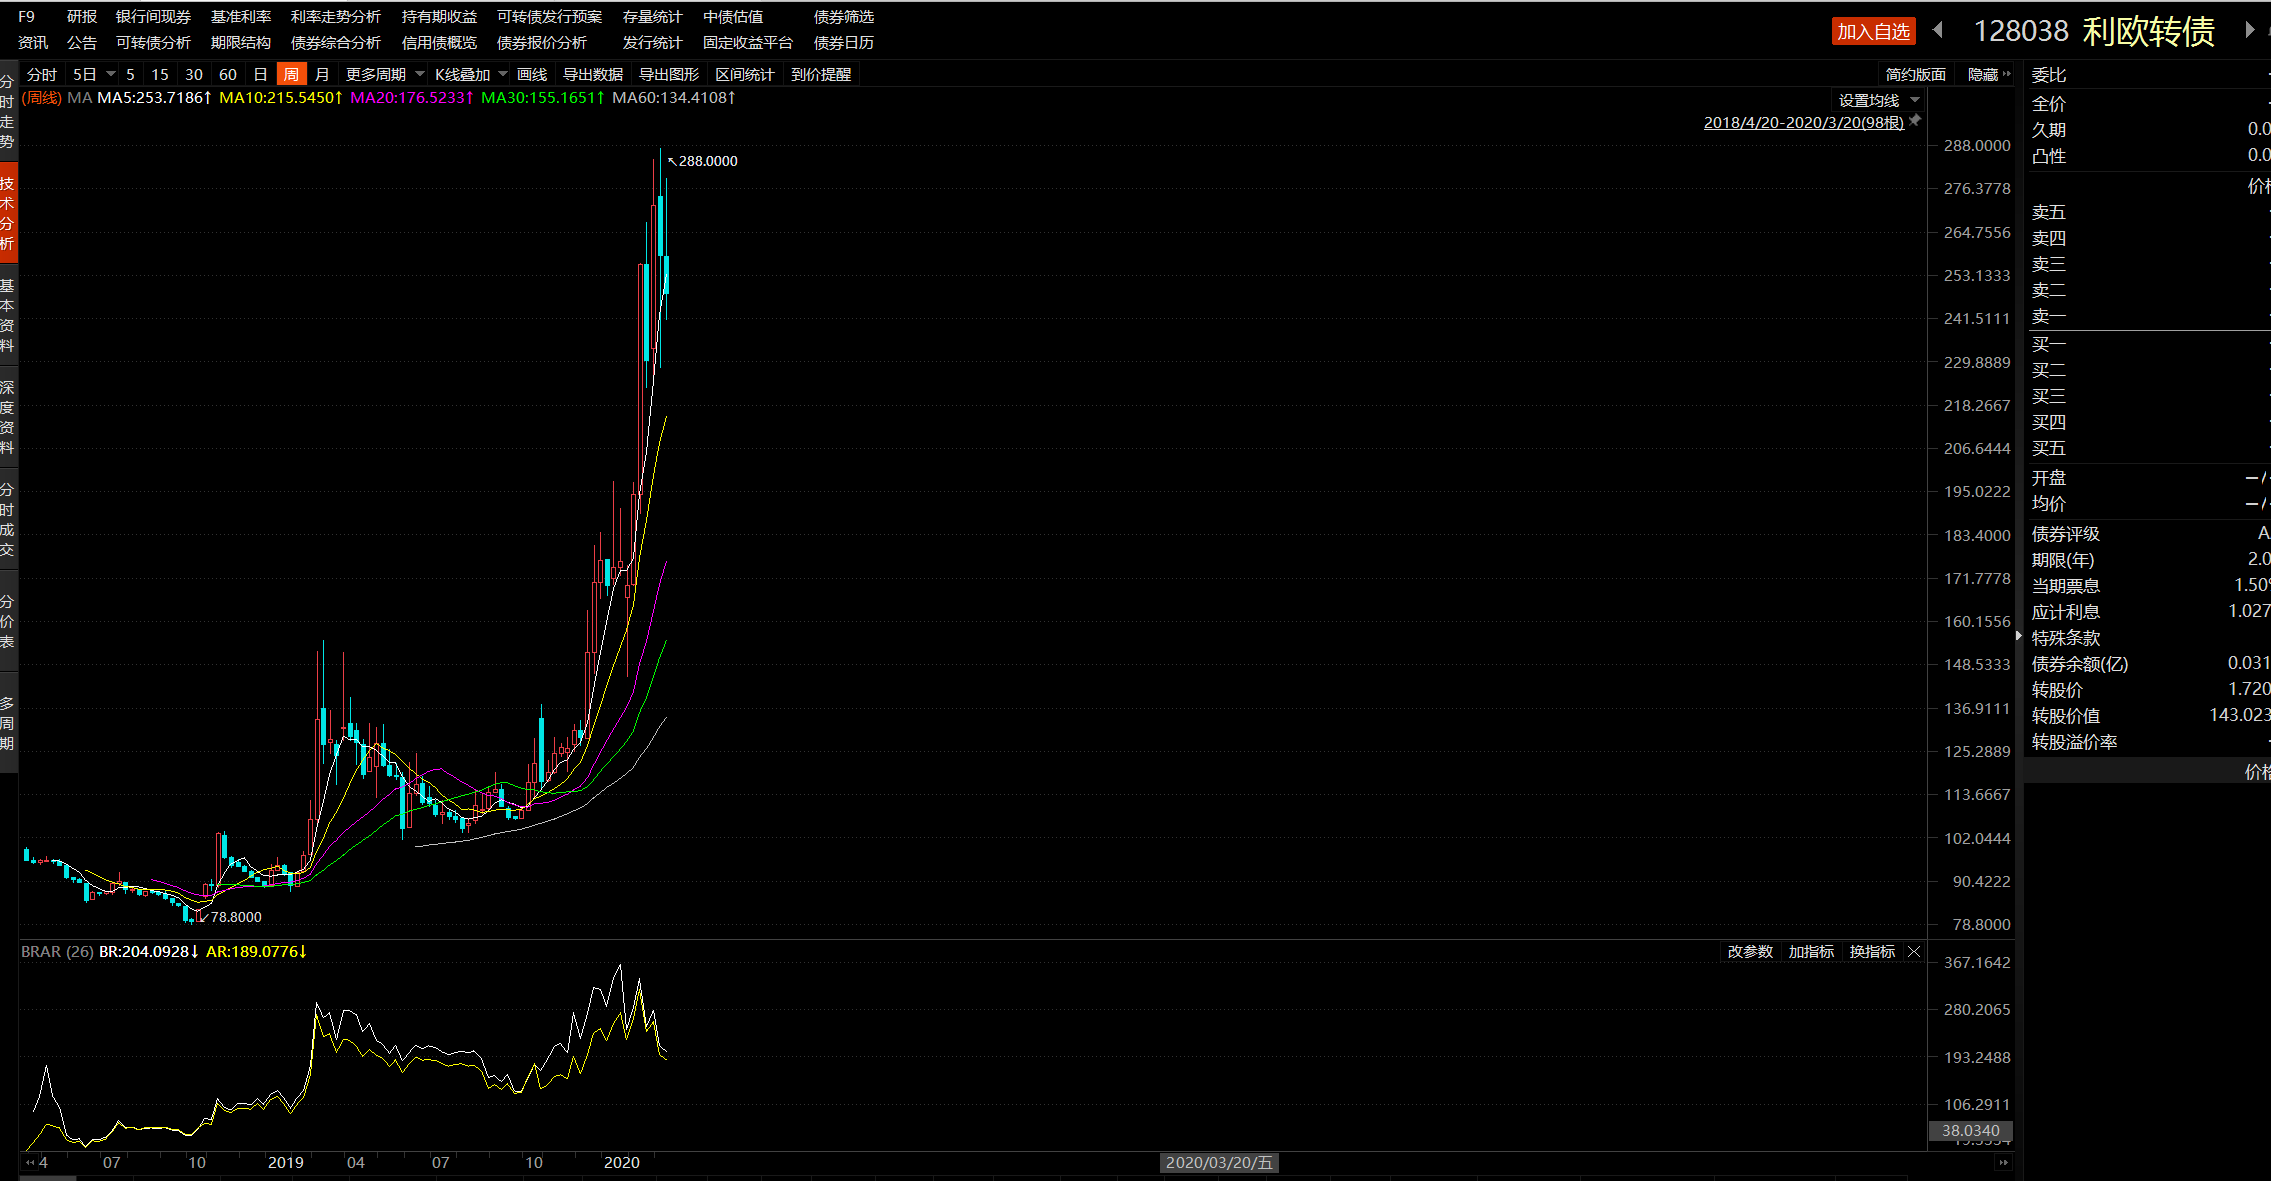This screenshot has width=2271, height=1181.
Task: Click the 2018/4/20-2020/3/20 date range link
Action: tap(1803, 122)
